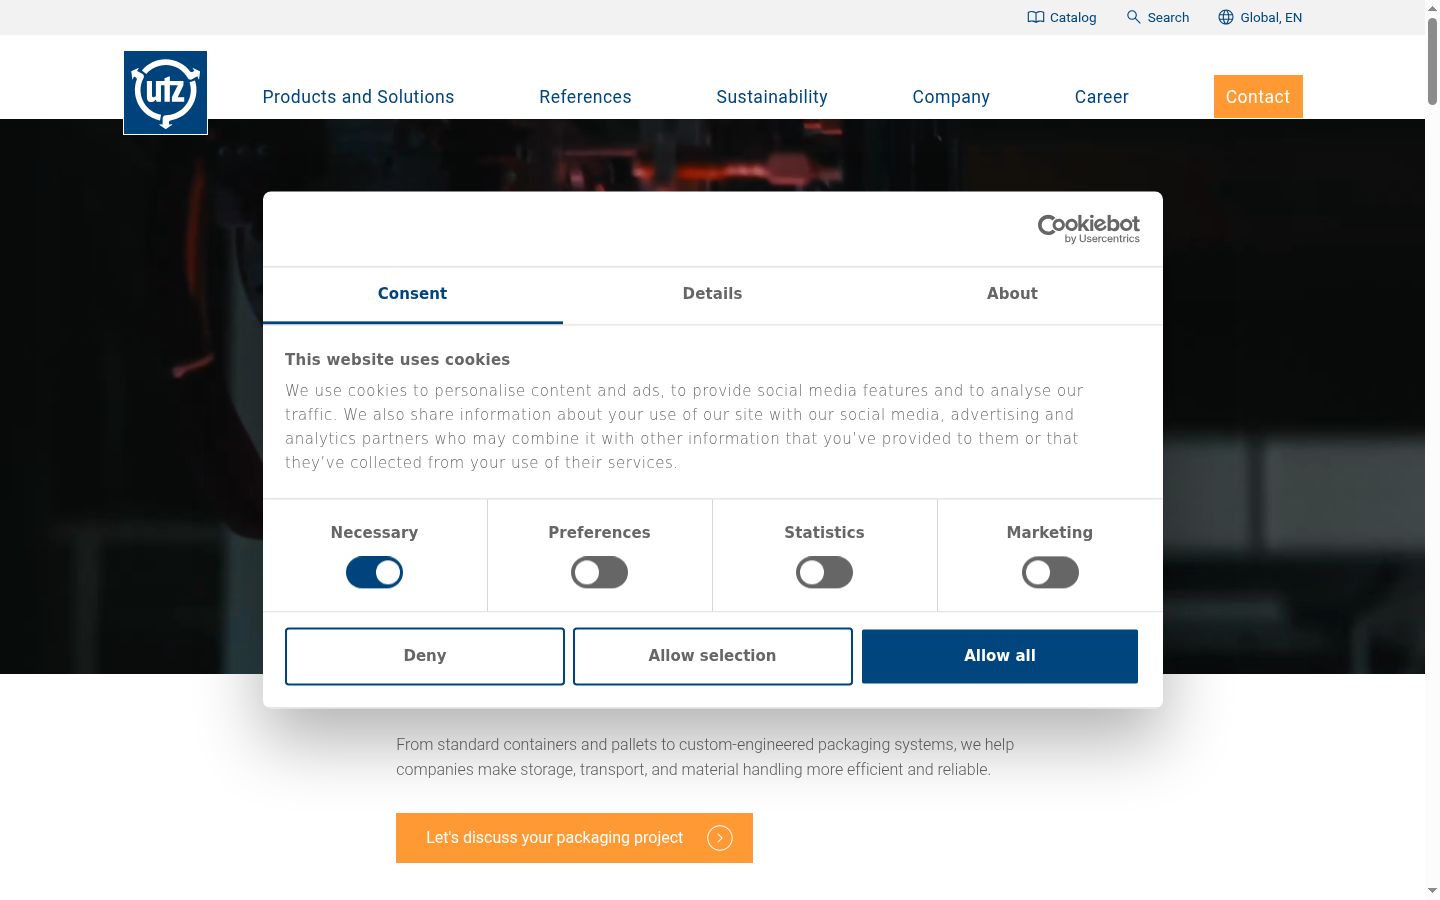
Task: Click the Allow all button
Action: click(x=1000, y=656)
